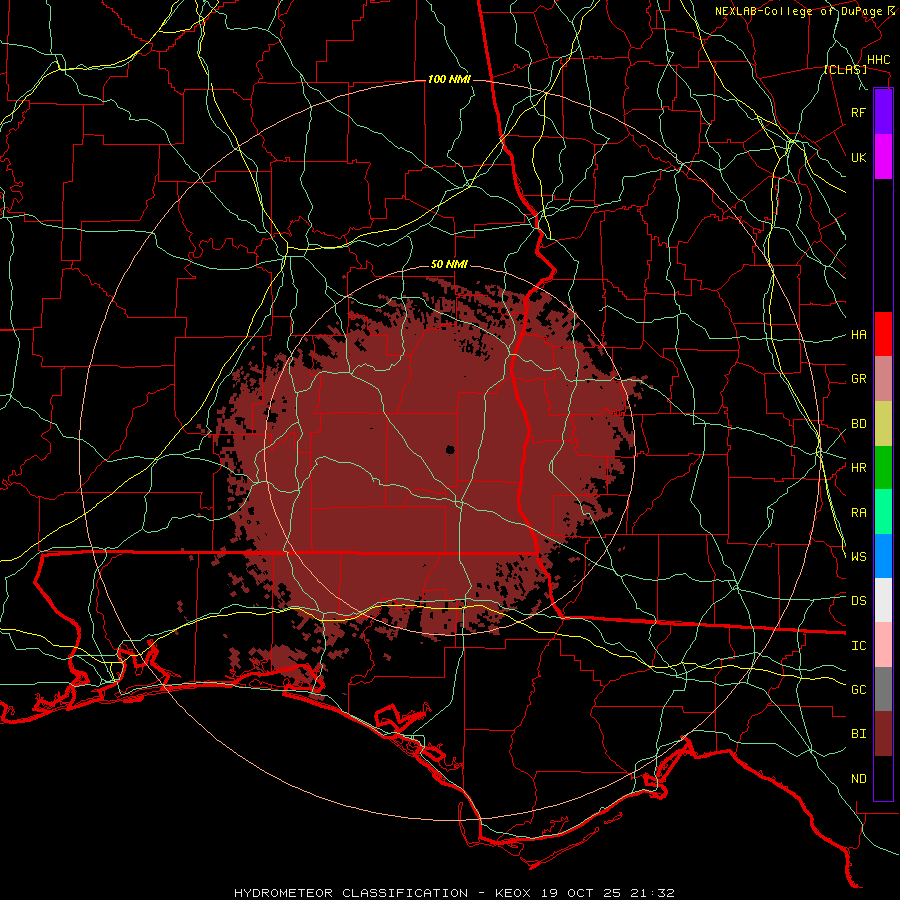Click the ND black legend color block
900x900 pixels.
point(883,778)
